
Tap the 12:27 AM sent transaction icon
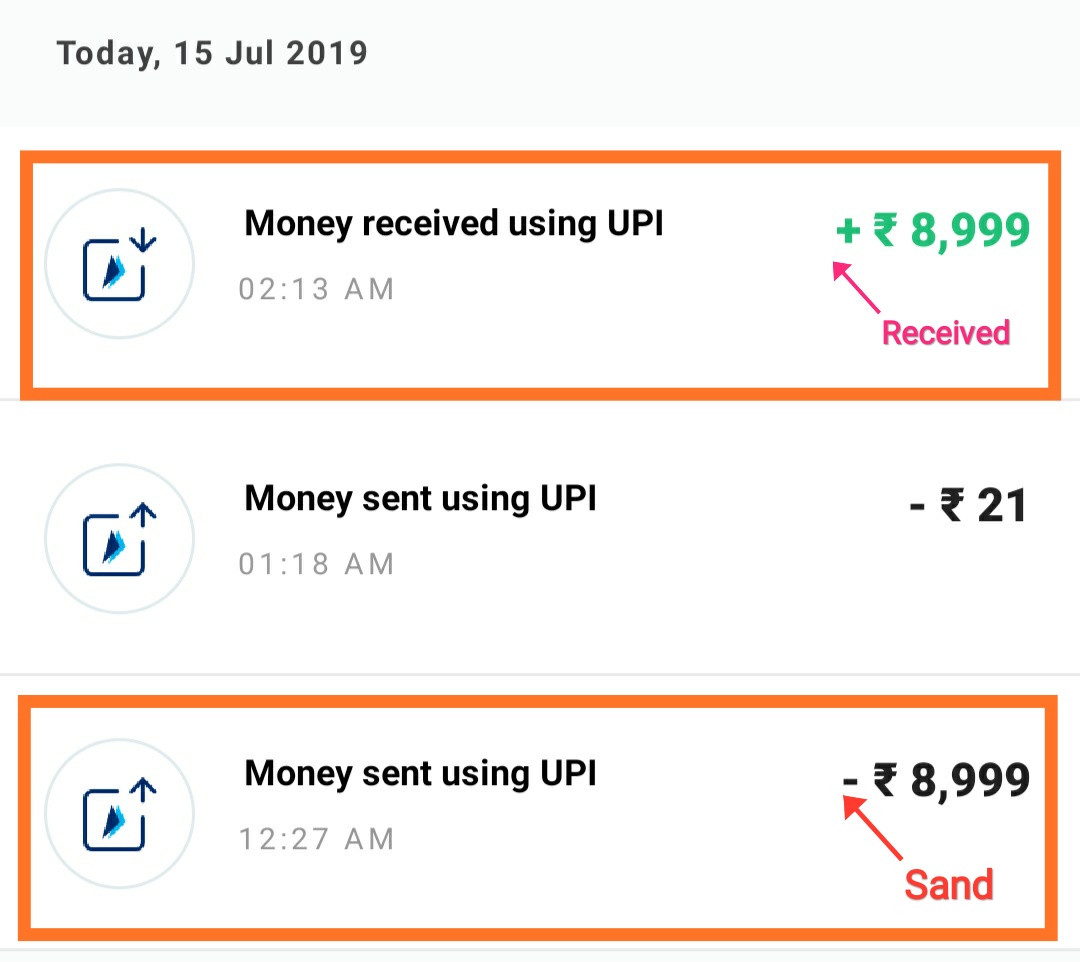(119, 813)
